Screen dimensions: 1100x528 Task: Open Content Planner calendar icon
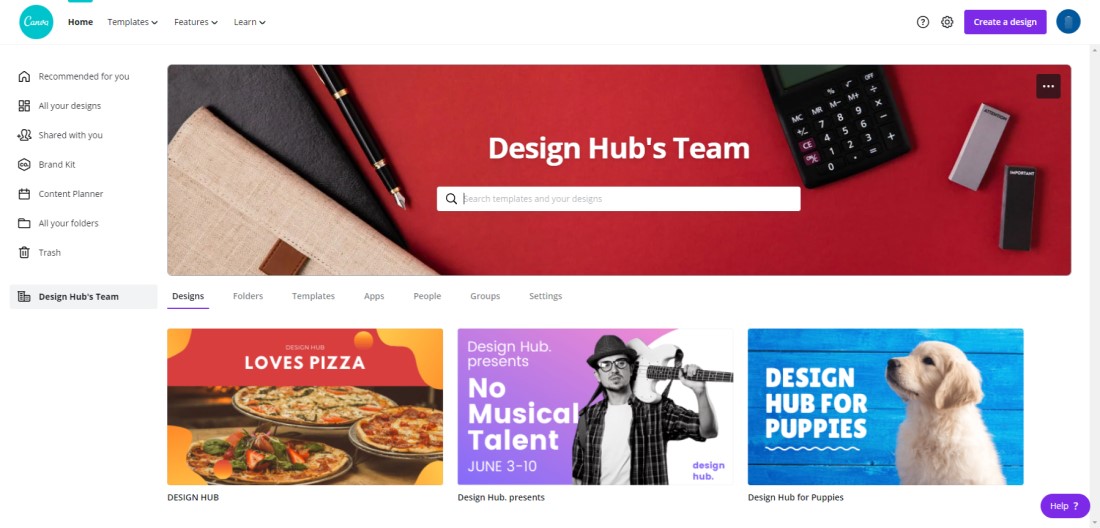(24, 194)
